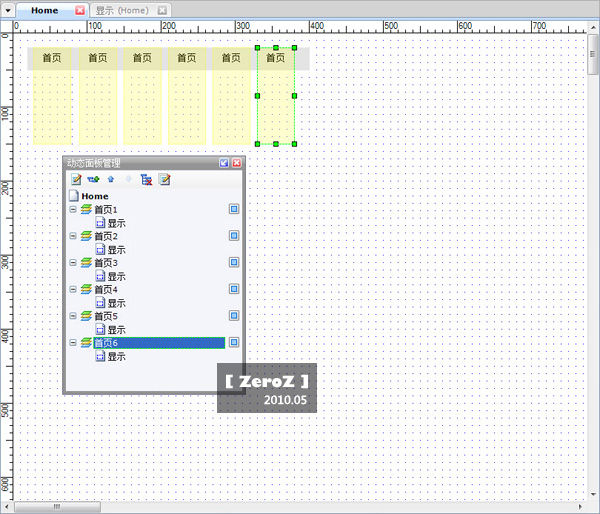Toggle the blue view square for 首页6
This screenshot has width=600, height=514.
point(234,342)
